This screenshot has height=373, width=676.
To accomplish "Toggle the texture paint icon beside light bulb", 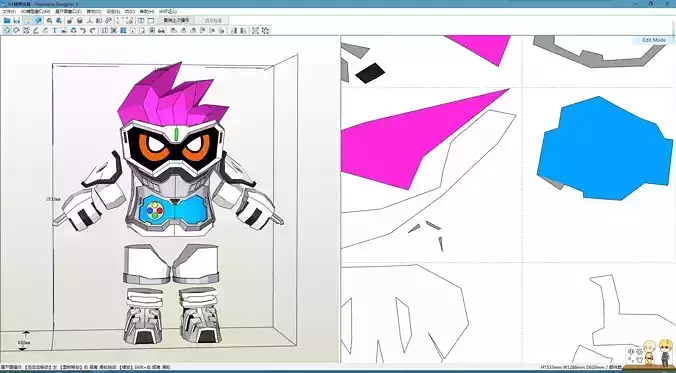I will 38,20.
